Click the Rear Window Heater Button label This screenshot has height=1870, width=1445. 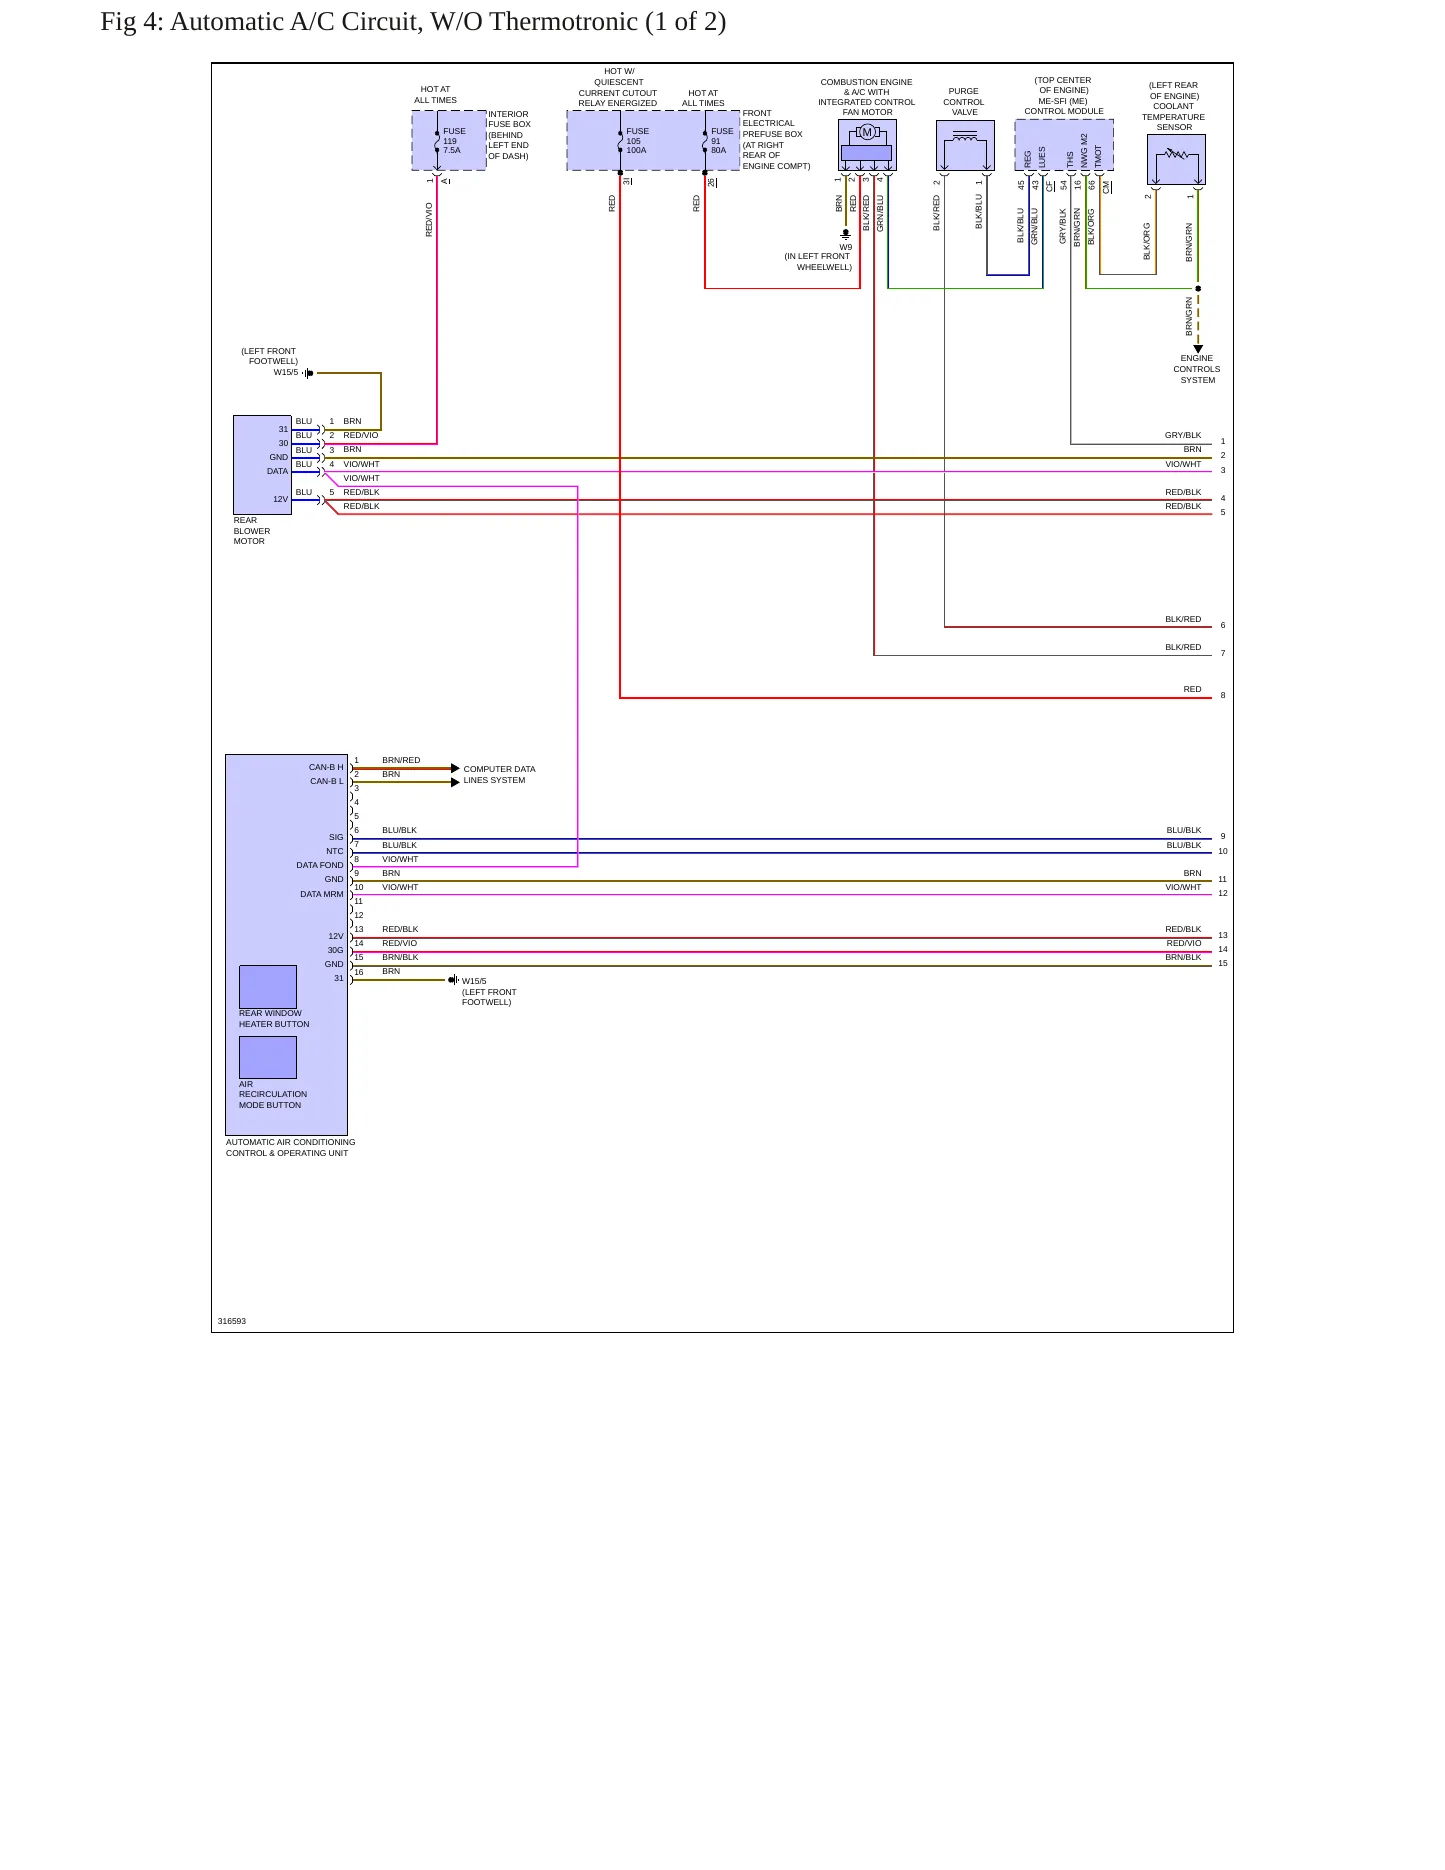pos(274,1019)
